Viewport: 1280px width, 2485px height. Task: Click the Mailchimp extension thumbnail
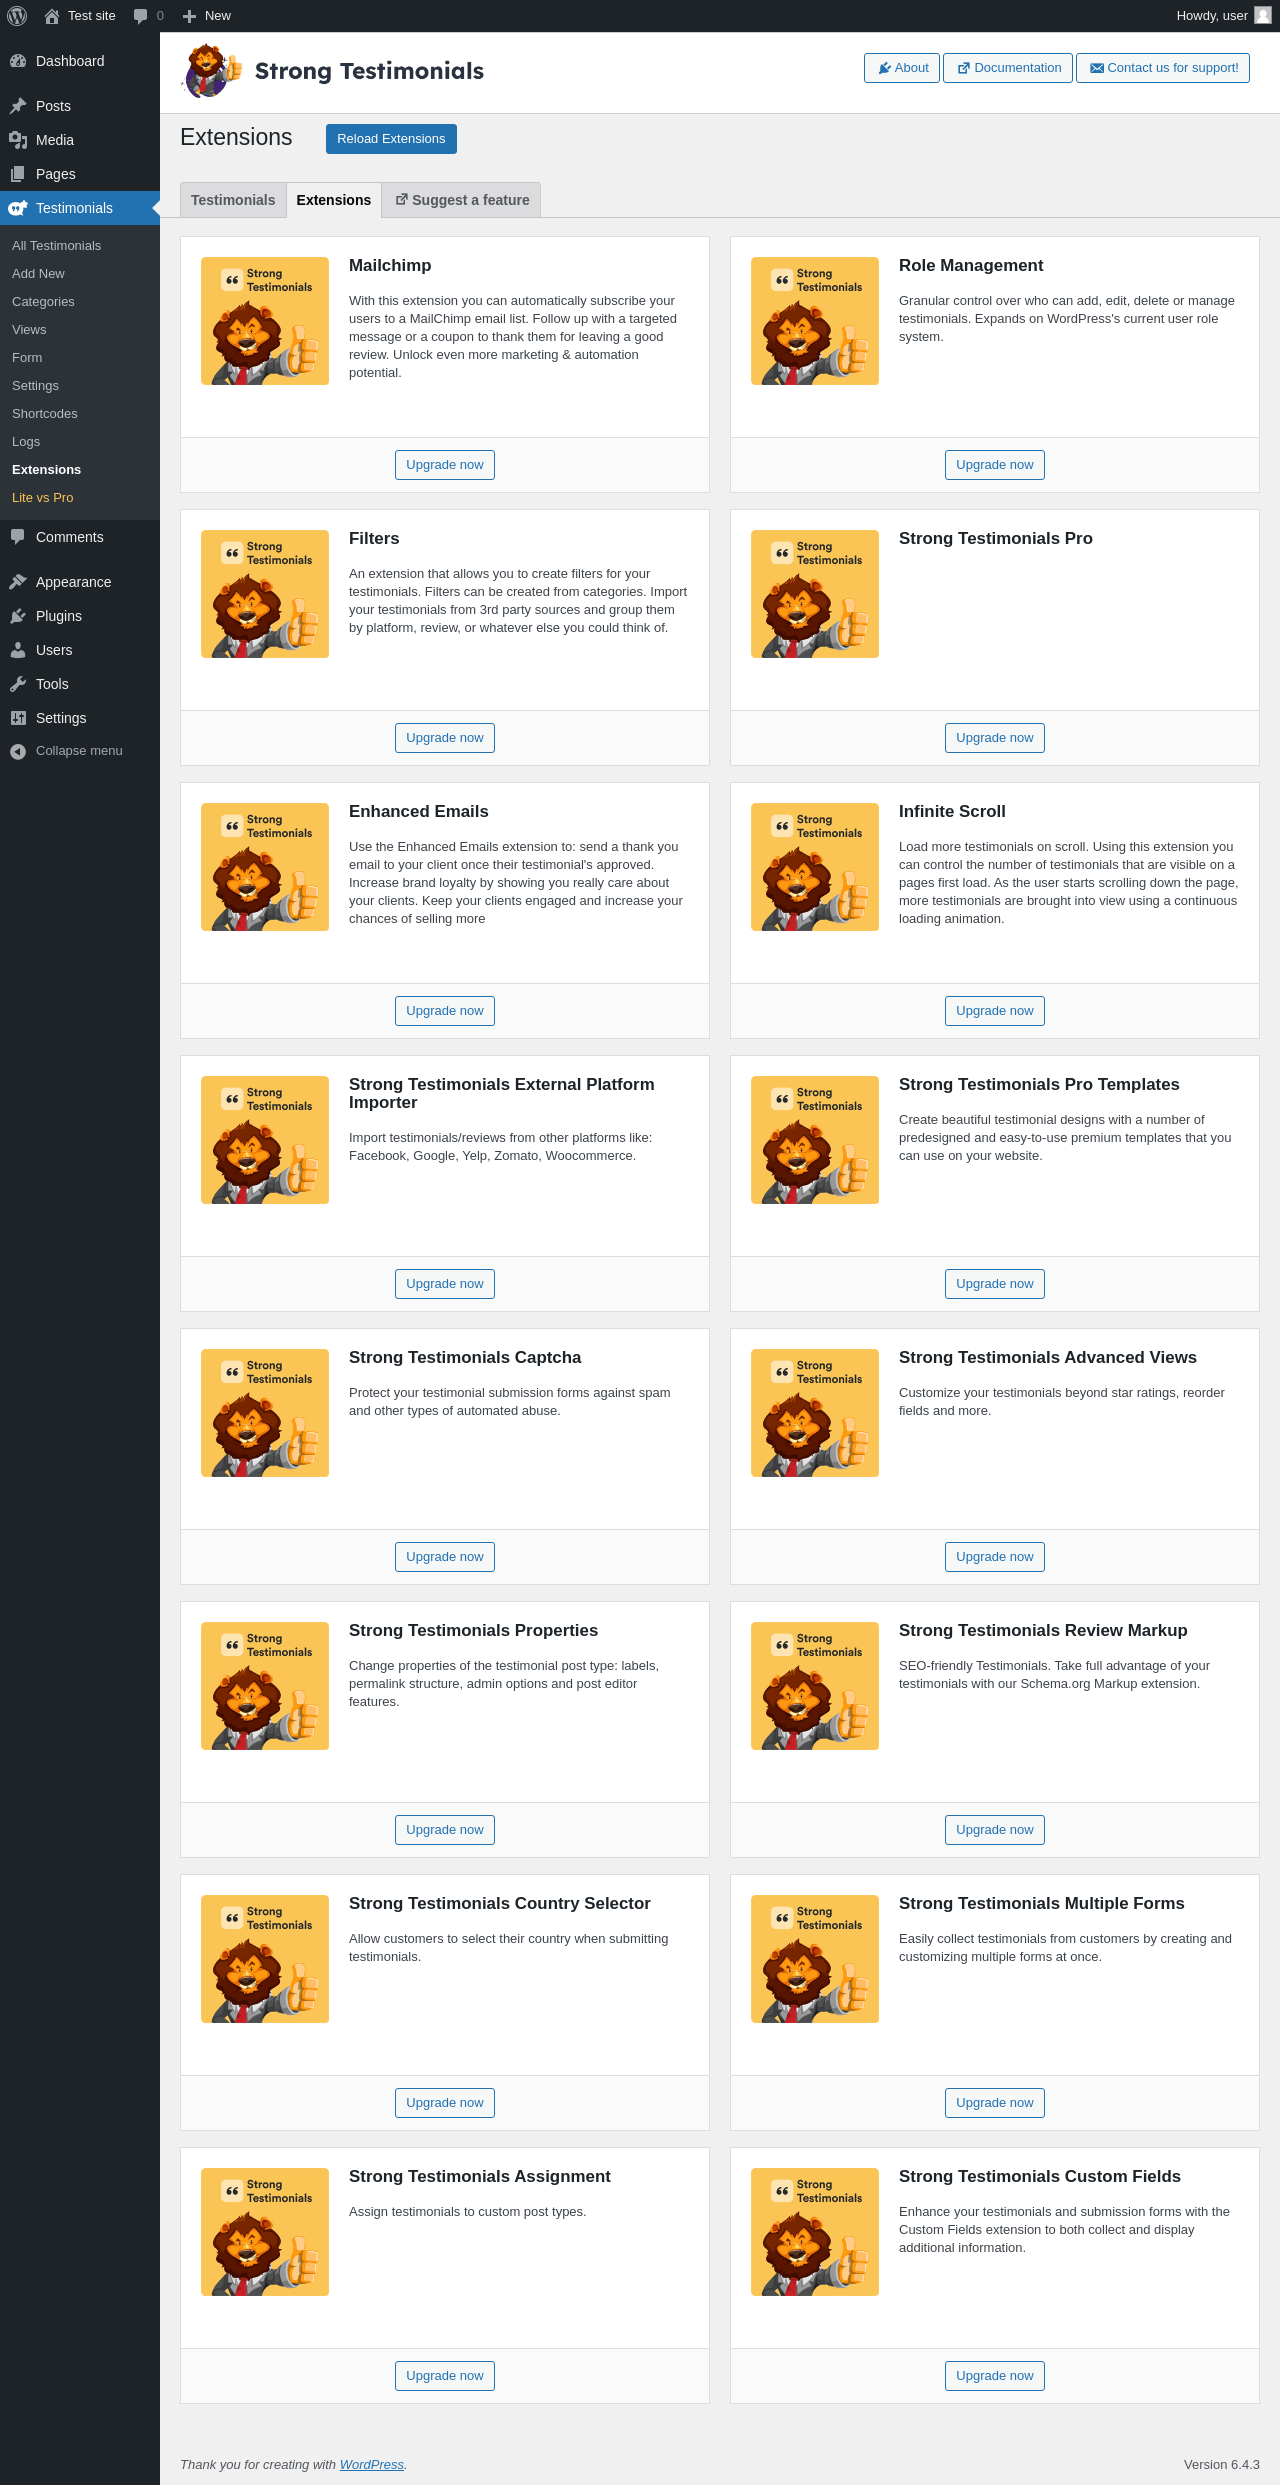[x=265, y=321]
